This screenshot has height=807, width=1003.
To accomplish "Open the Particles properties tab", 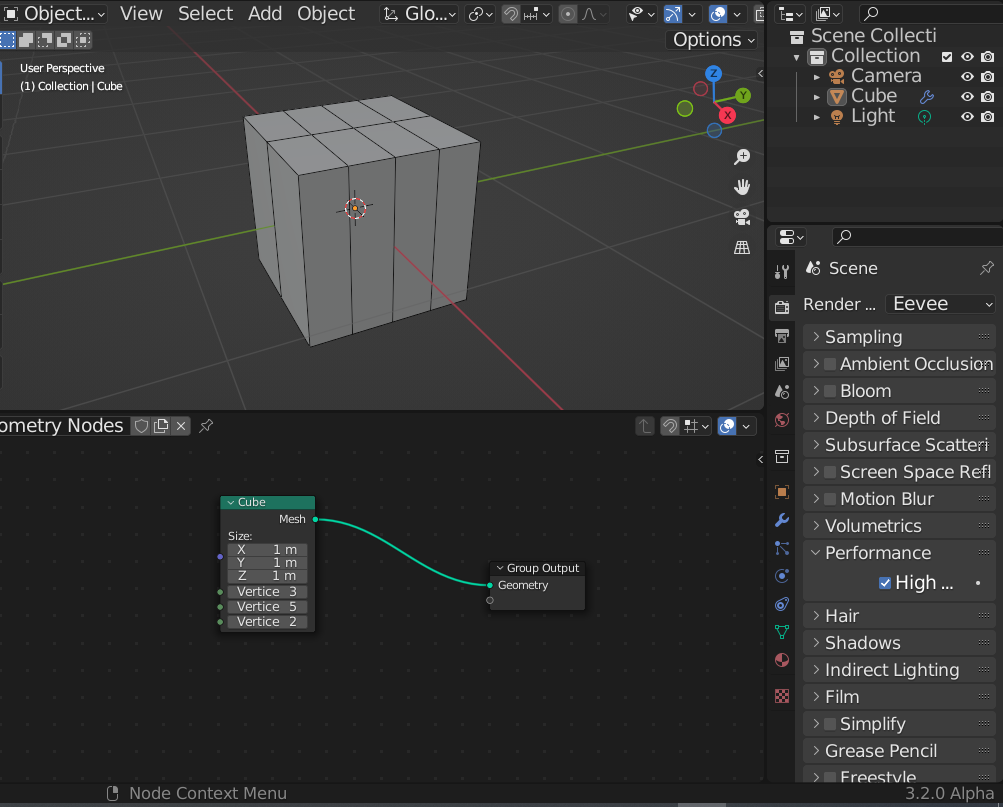I will tap(782, 548).
